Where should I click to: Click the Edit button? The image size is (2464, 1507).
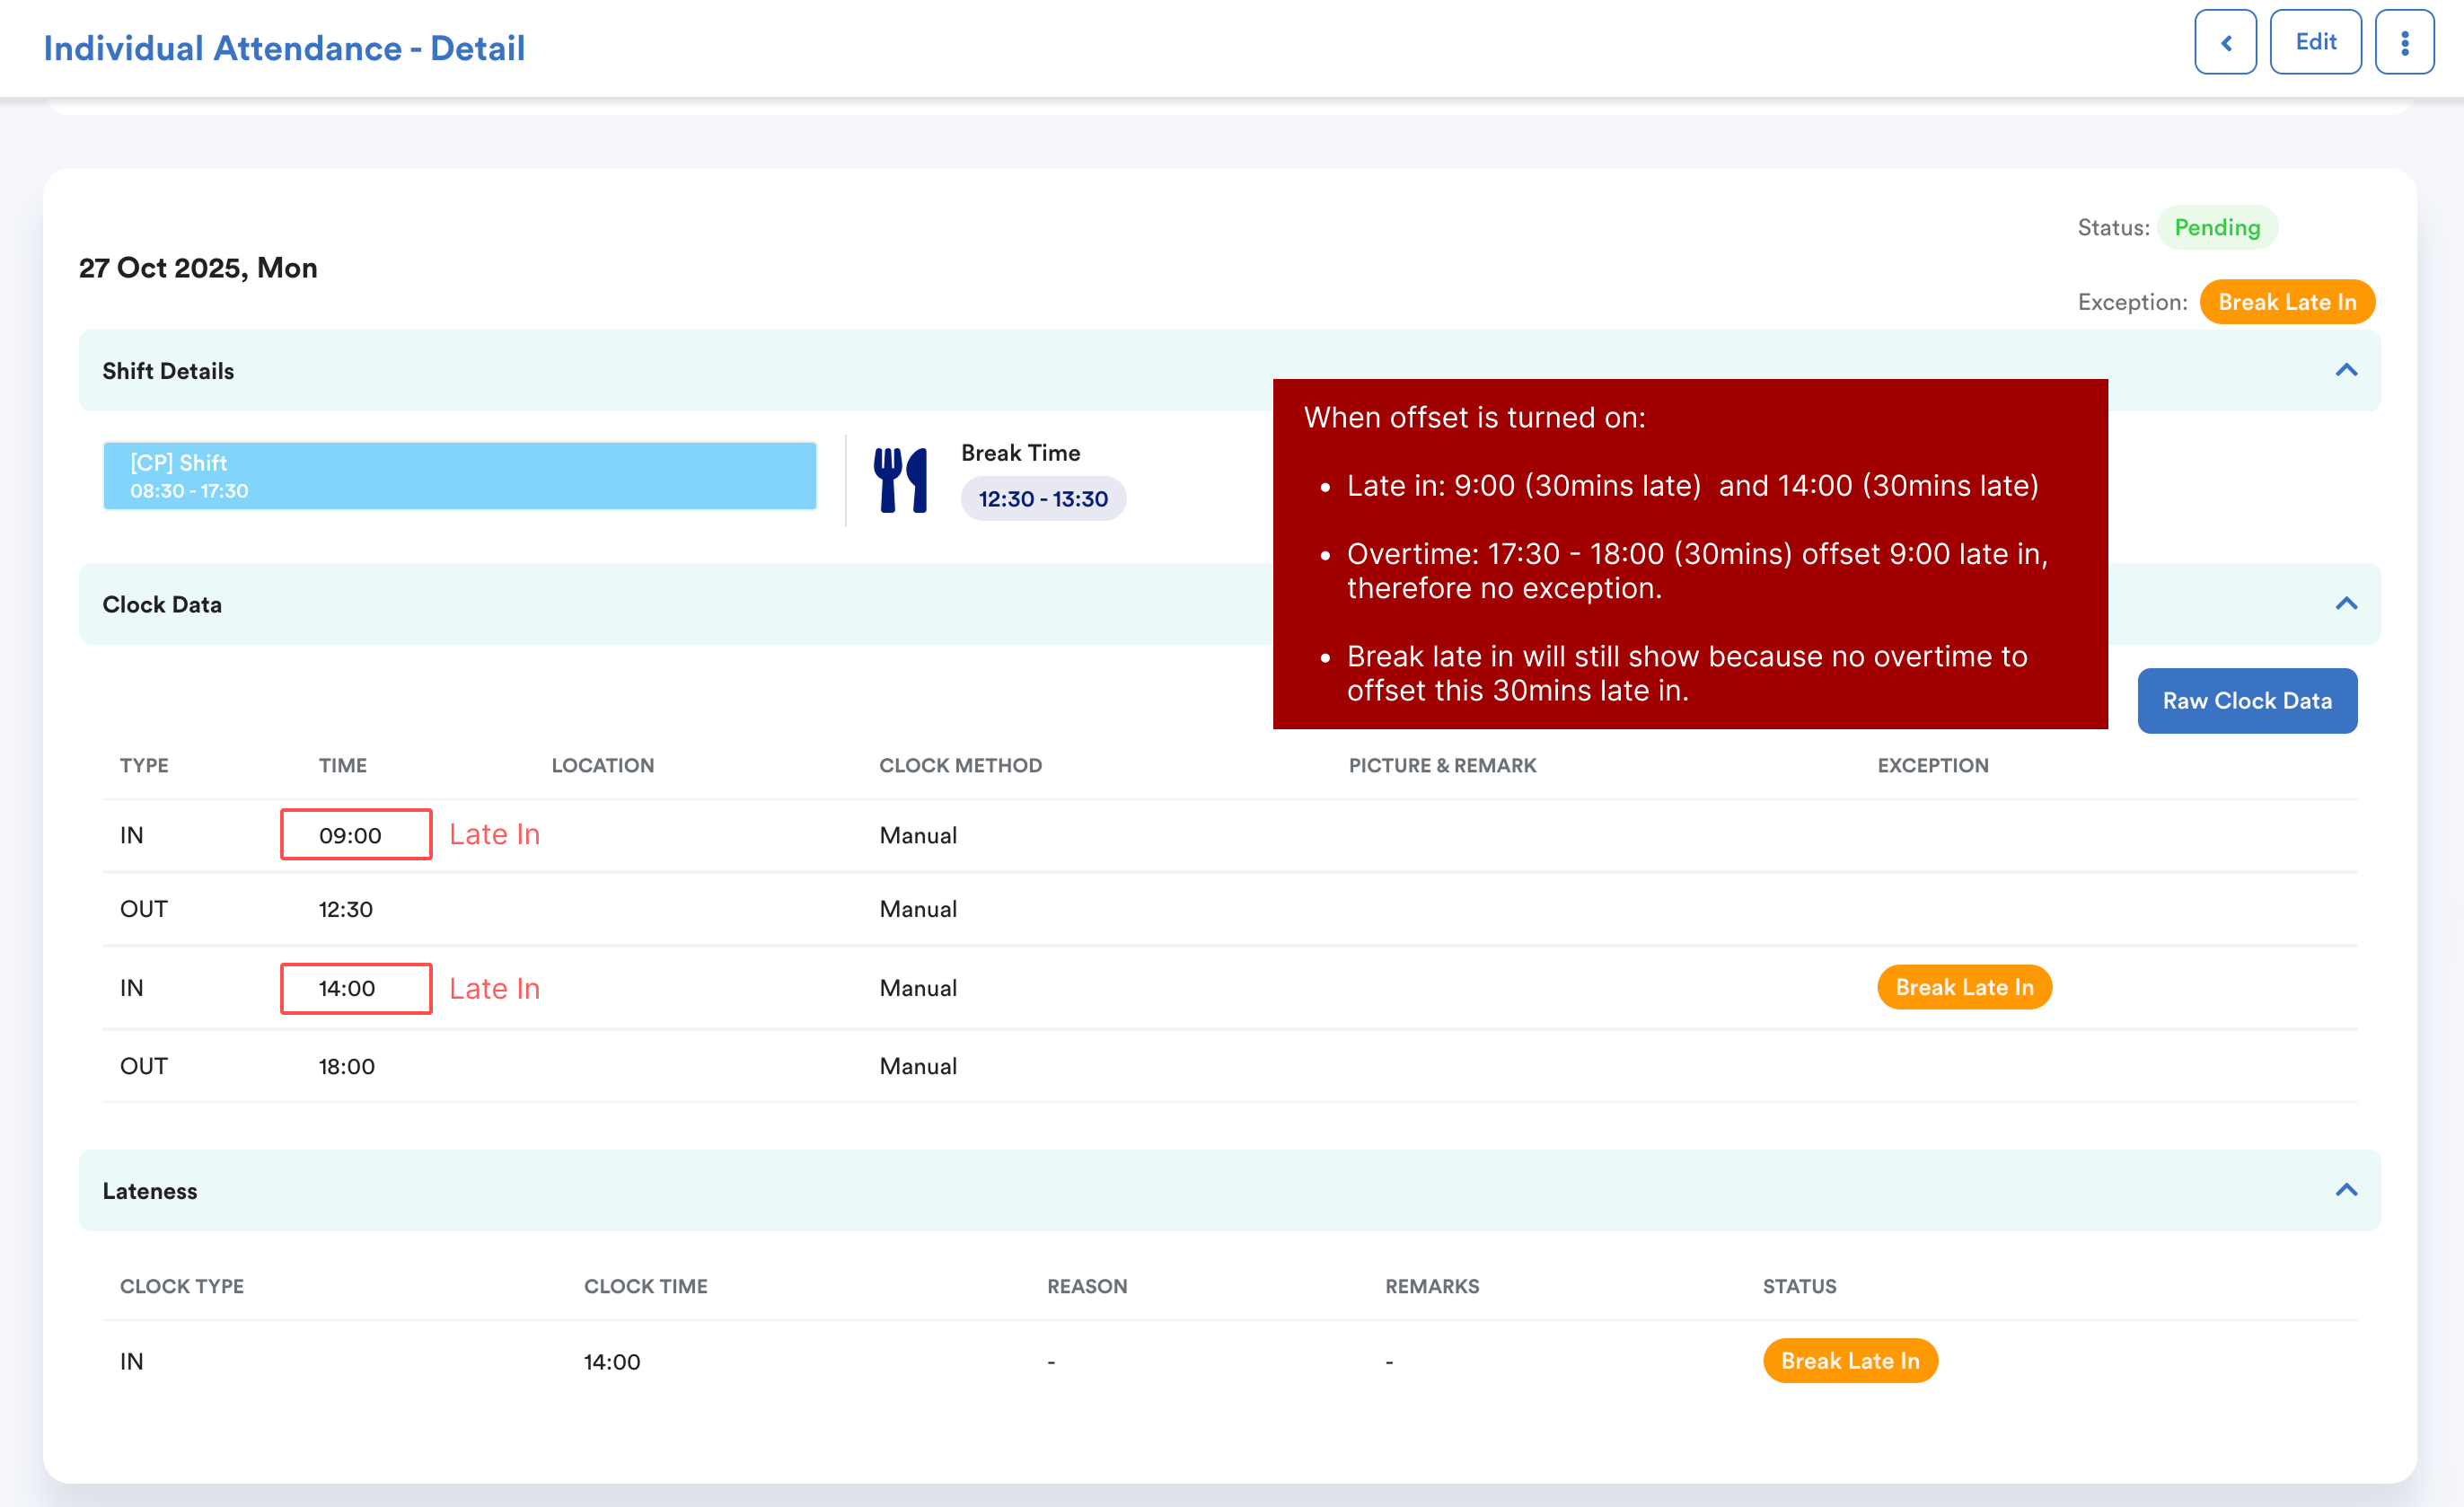[2314, 42]
